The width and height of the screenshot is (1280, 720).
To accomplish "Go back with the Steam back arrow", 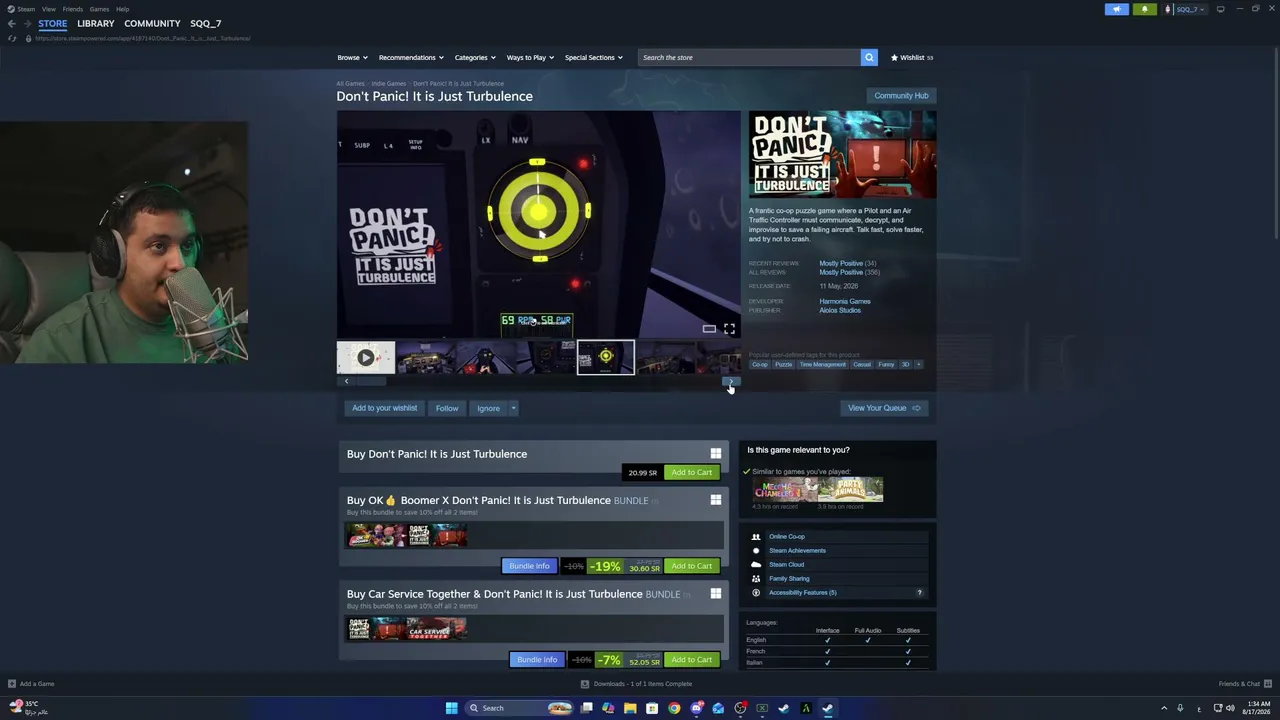I will tap(12, 23).
